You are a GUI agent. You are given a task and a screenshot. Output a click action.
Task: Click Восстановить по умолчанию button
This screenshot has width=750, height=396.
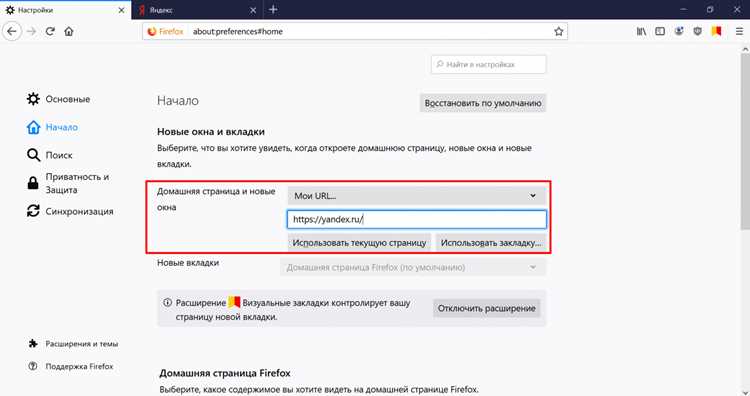(x=483, y=103)
